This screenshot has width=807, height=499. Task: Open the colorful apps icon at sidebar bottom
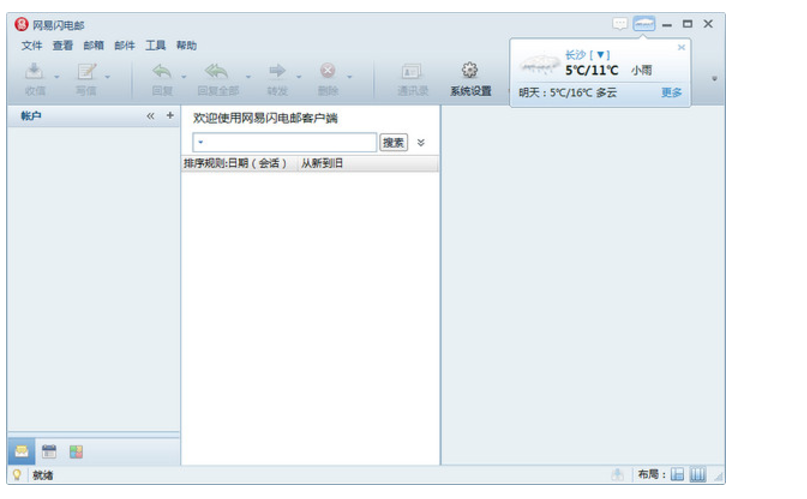click(x=76, y=452)
